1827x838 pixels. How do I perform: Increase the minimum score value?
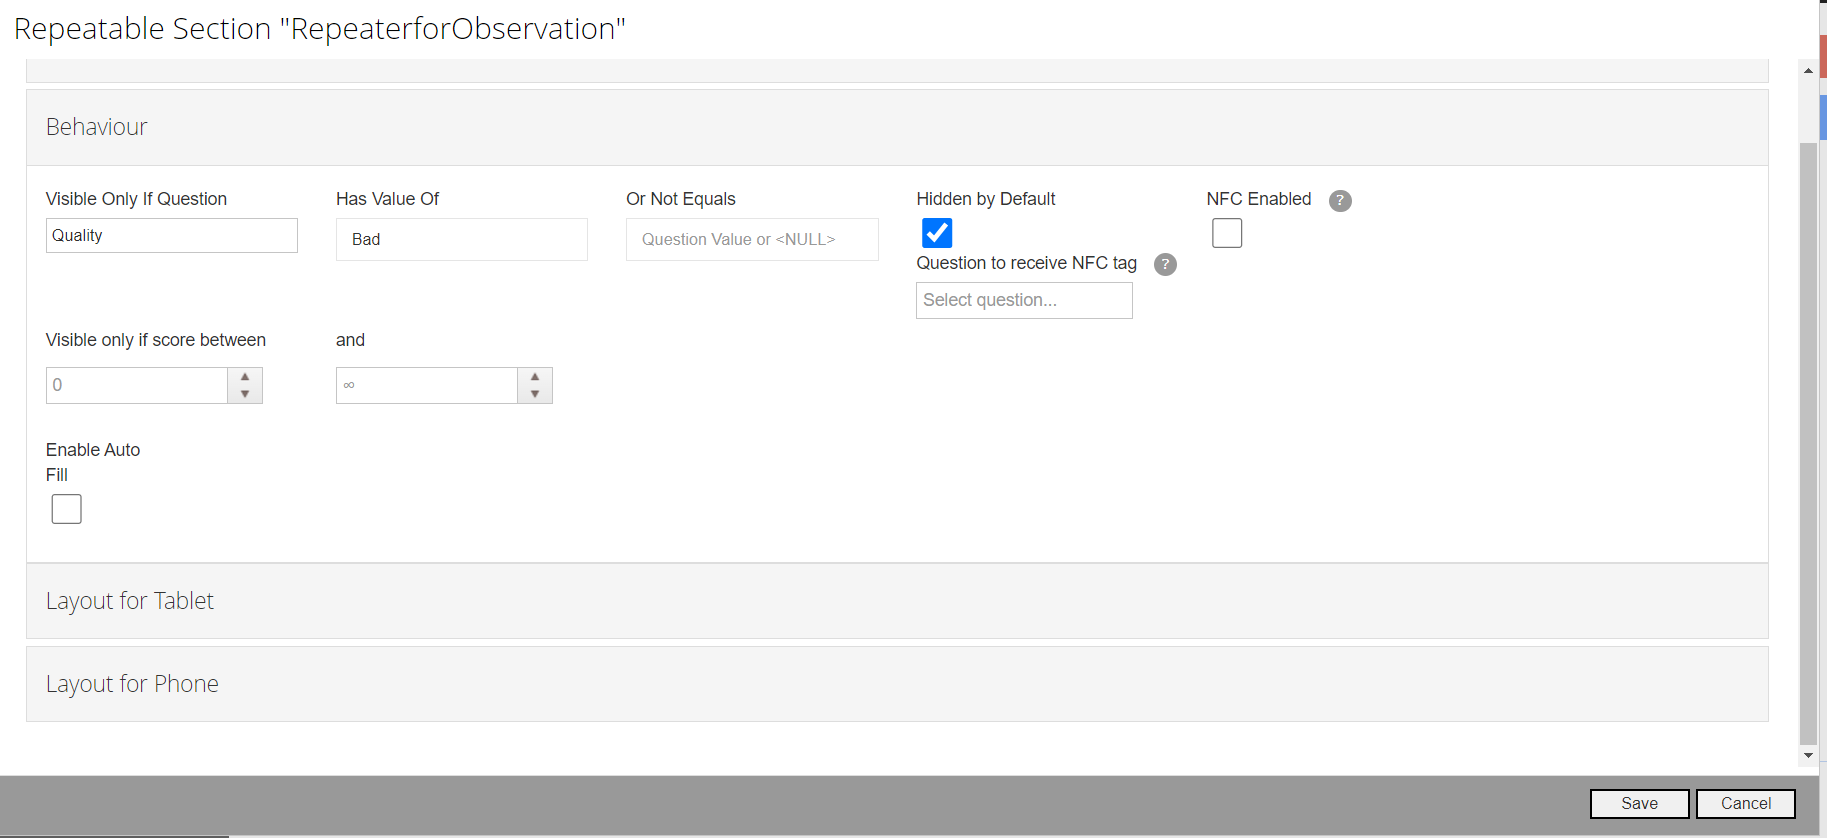245,377
